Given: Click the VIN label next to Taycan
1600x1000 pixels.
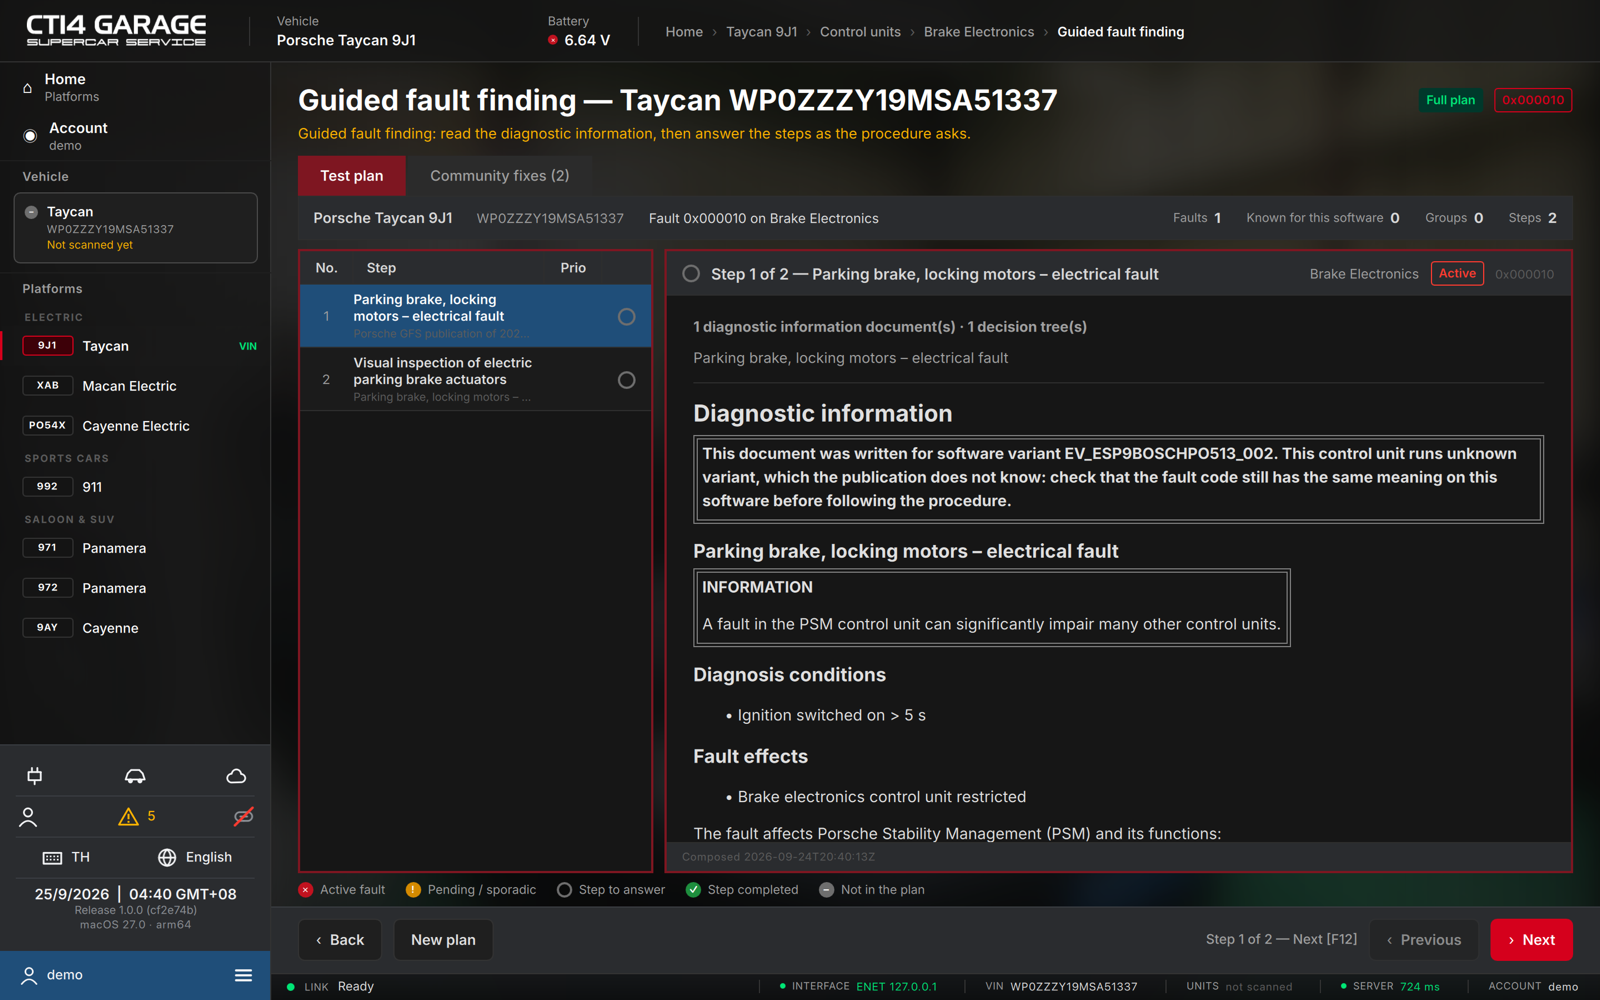Looking at the screenshot, I should [248, 346].
